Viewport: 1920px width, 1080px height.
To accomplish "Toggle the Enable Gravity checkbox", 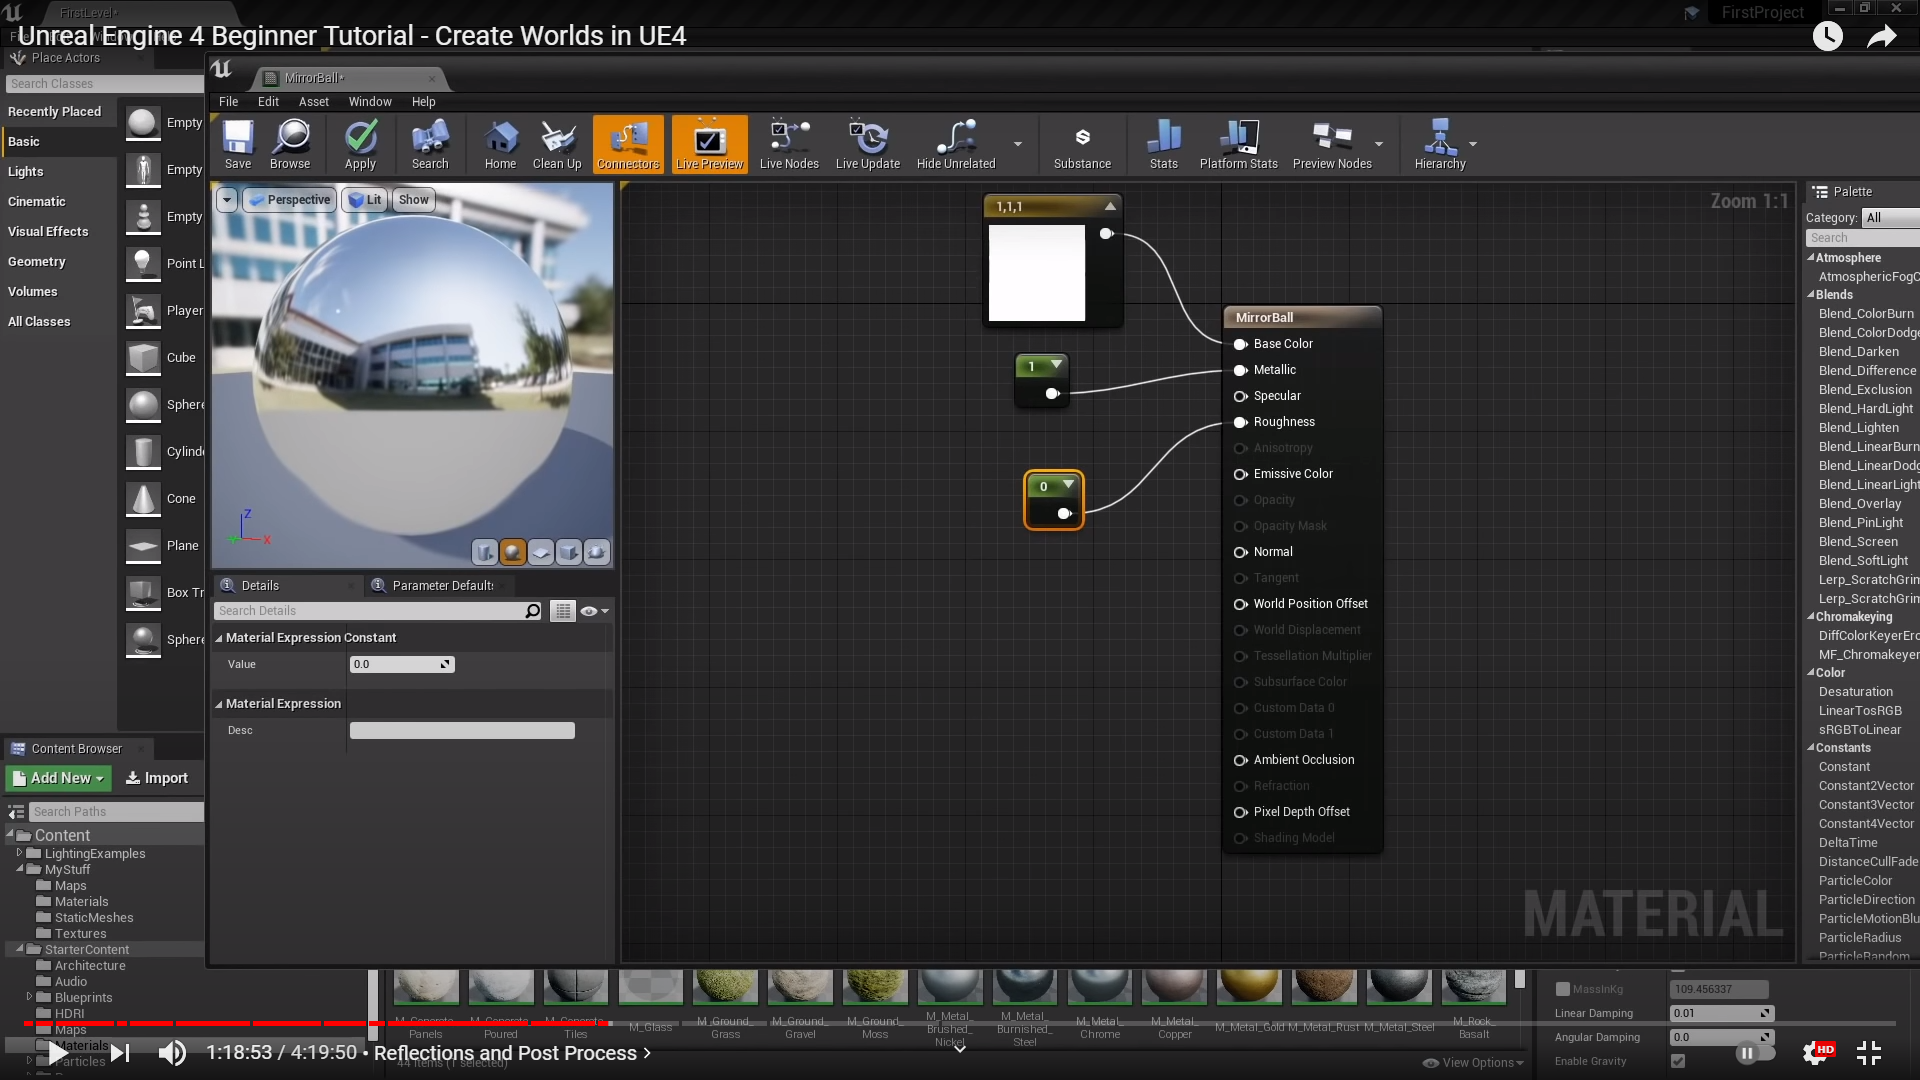I will pos(1678,1061).
